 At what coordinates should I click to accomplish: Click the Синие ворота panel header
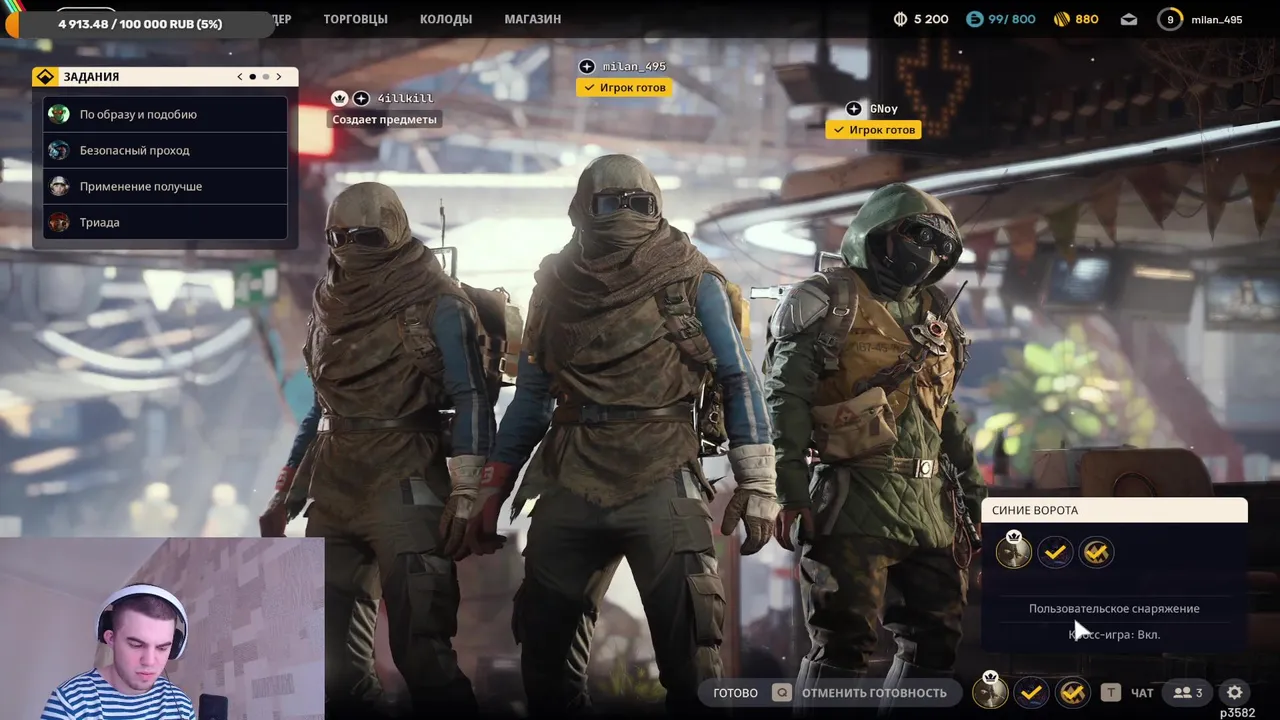(x=1114, y=510)
